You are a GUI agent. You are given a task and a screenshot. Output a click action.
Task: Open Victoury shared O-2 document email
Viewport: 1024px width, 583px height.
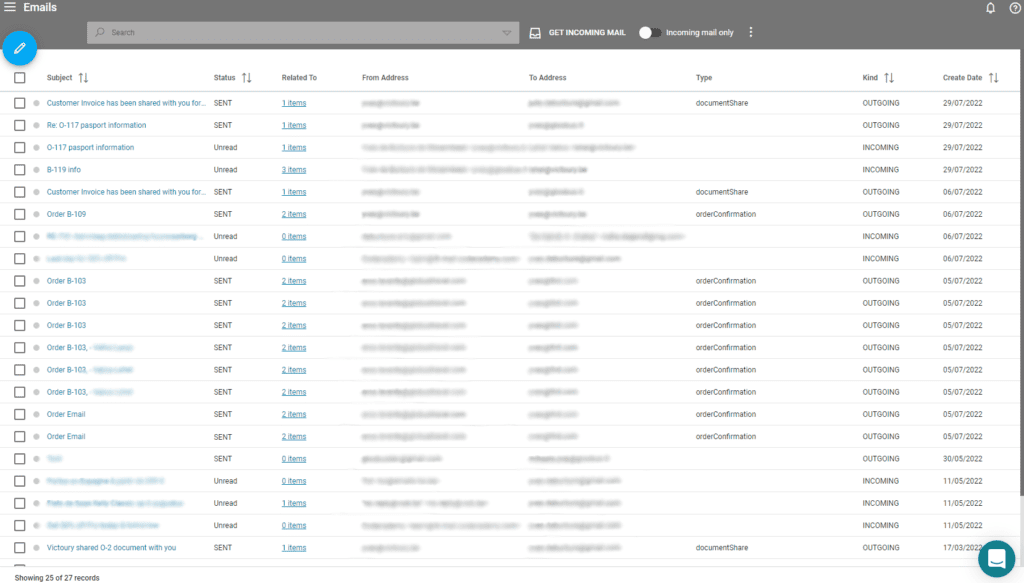click(111, 548)
